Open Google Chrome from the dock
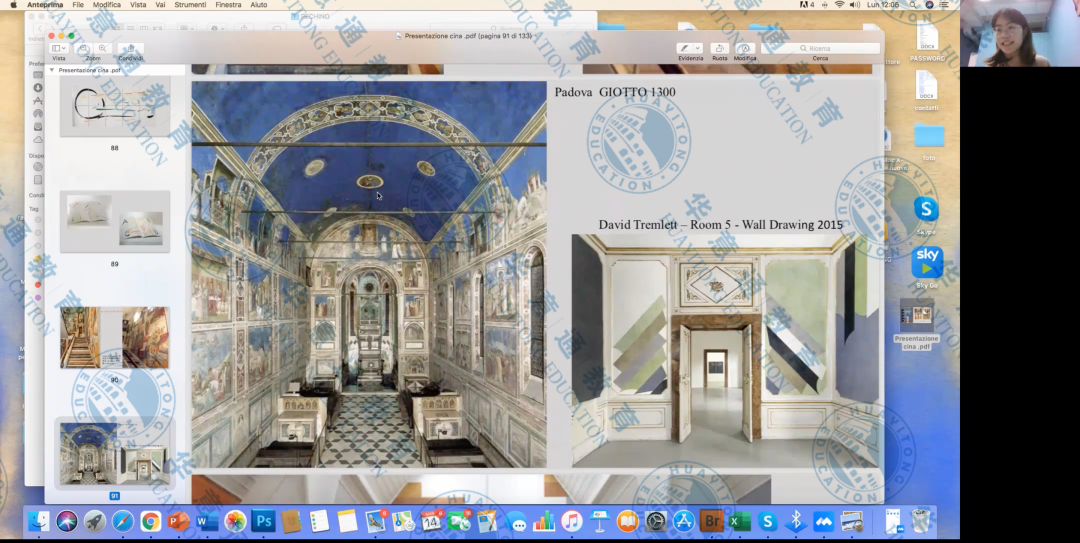1080x543 pixels. (x=151, y=522)
